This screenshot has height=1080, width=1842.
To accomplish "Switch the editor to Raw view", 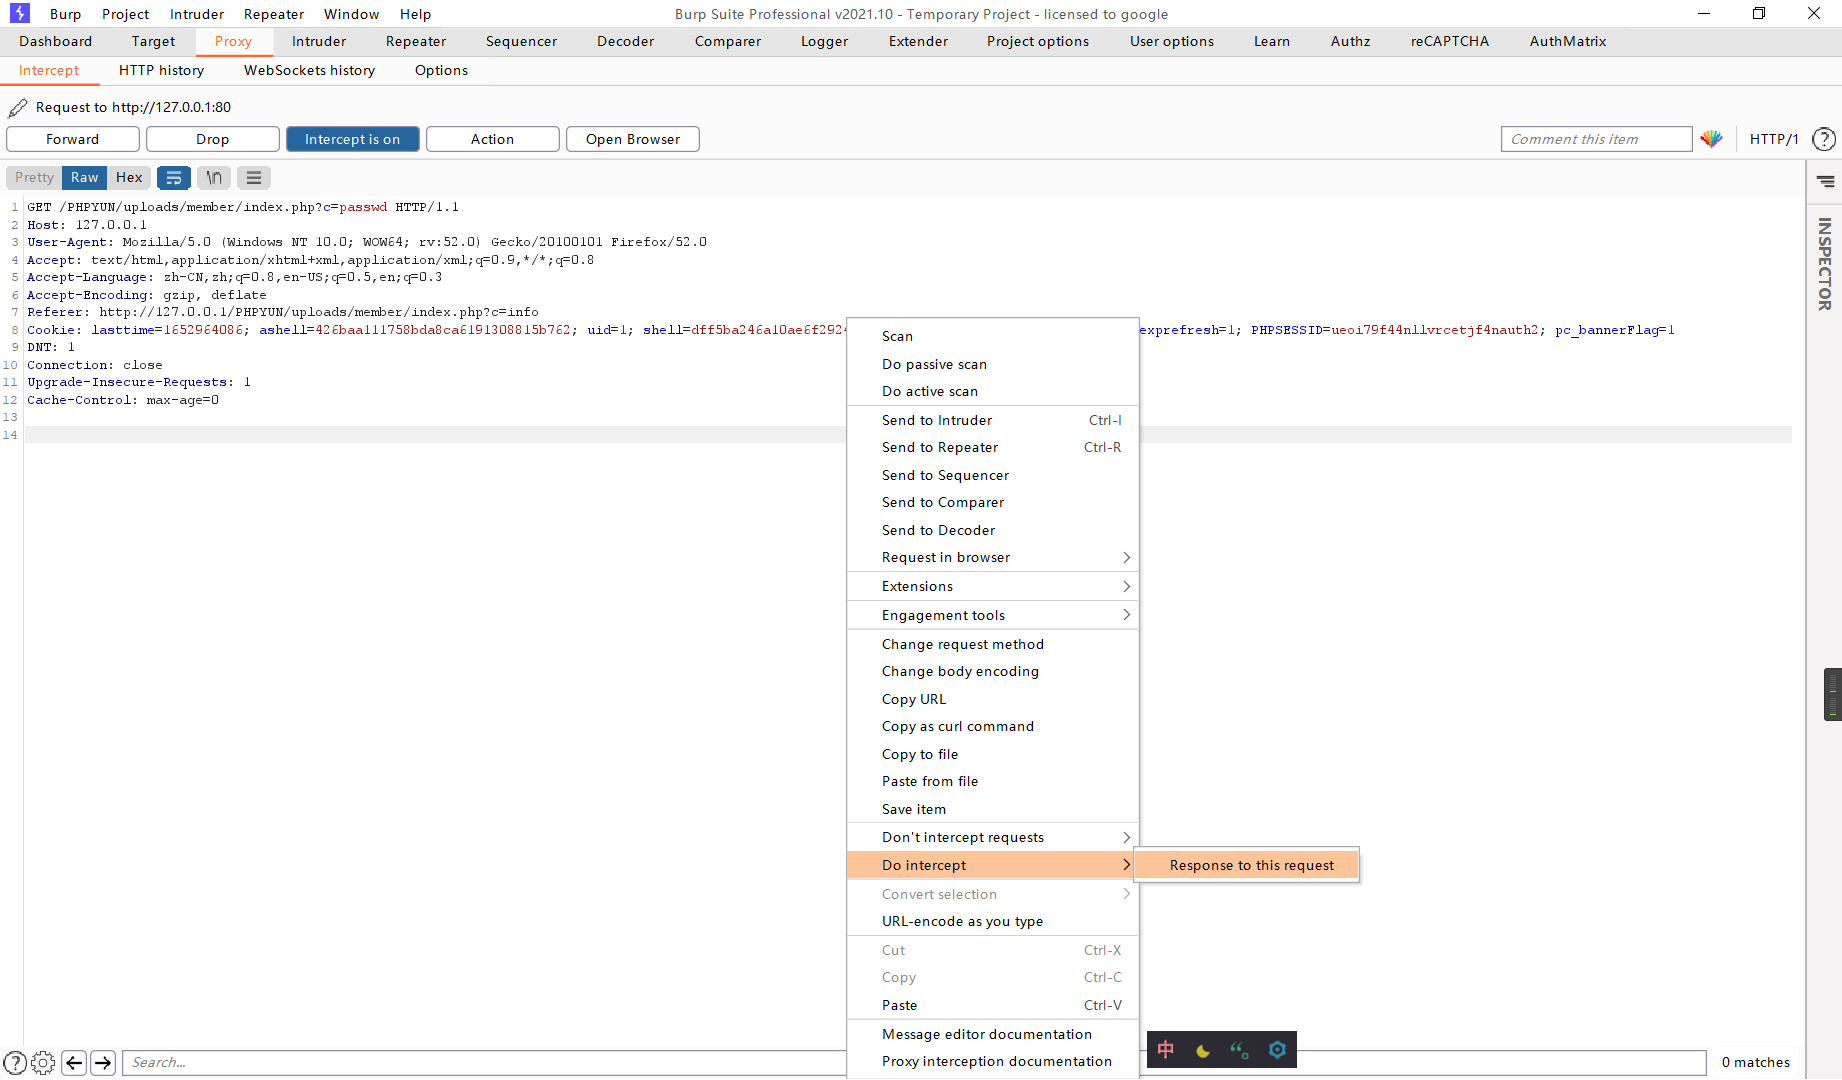I will [x=85, y=178].
